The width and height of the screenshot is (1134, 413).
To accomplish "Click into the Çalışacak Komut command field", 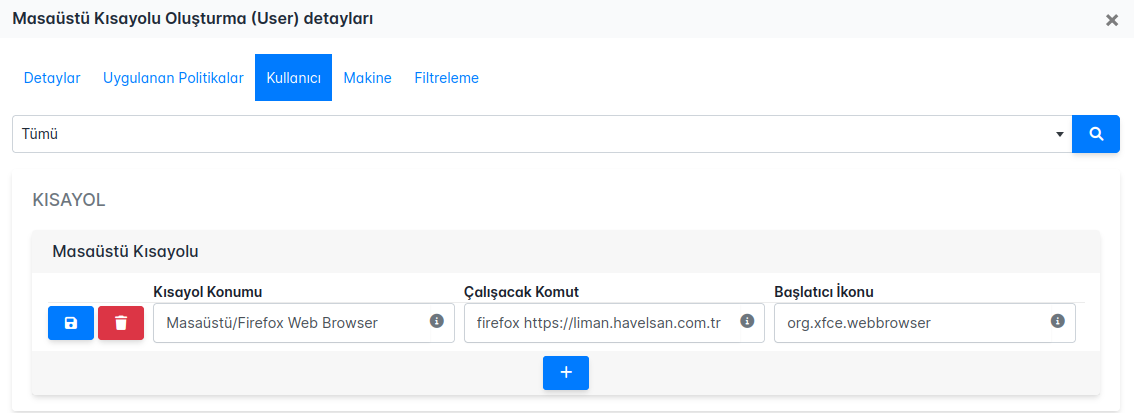I will point(600,323).
